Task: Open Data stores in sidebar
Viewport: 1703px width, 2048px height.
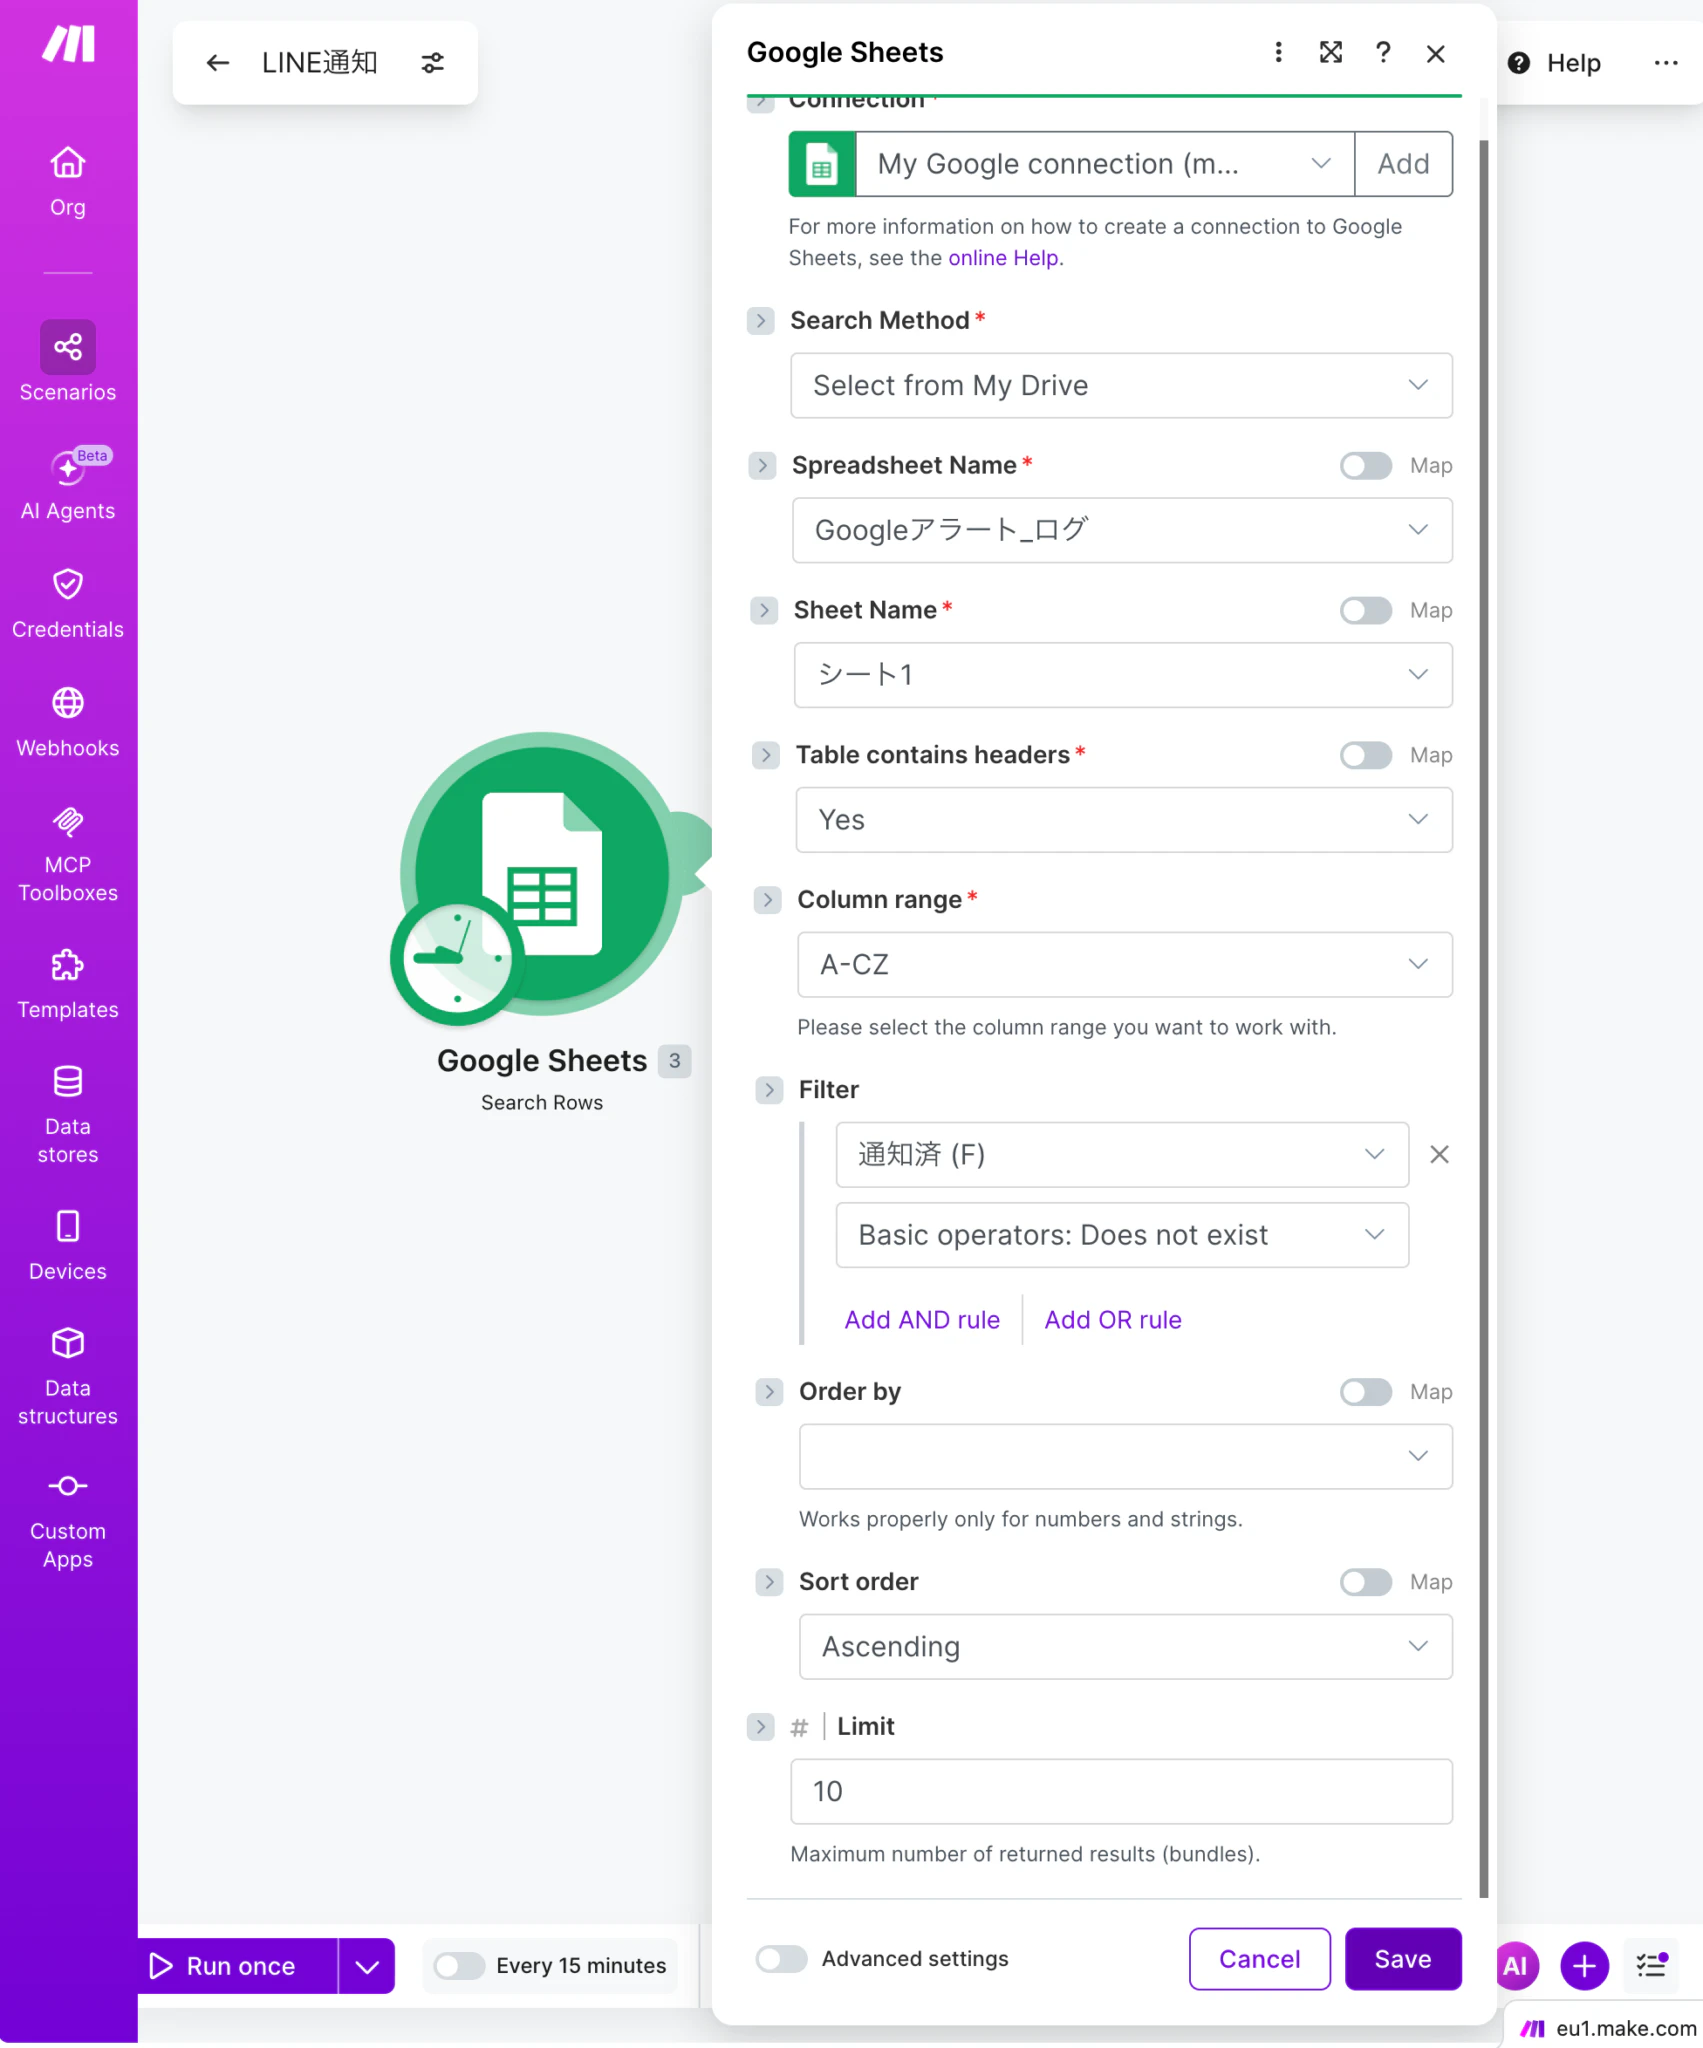Action: point(68,1114)
